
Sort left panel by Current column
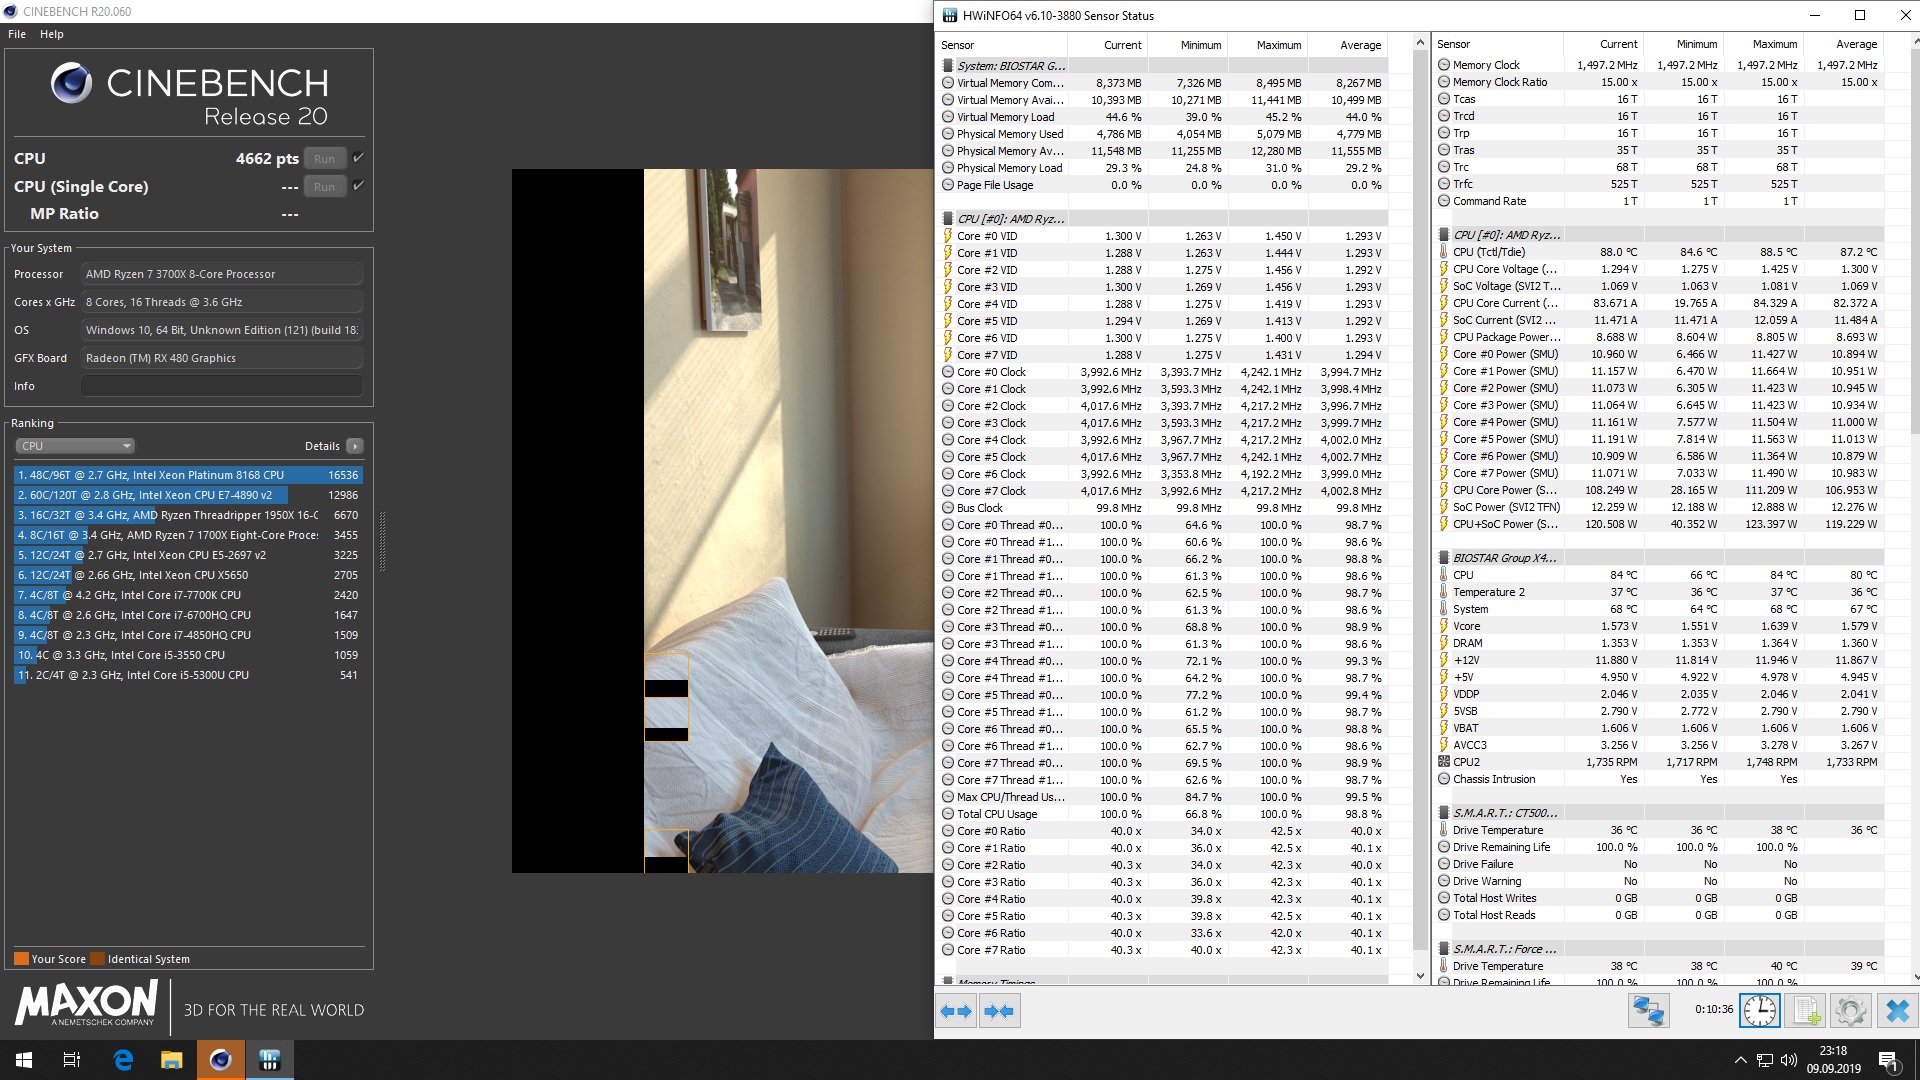1108,45
